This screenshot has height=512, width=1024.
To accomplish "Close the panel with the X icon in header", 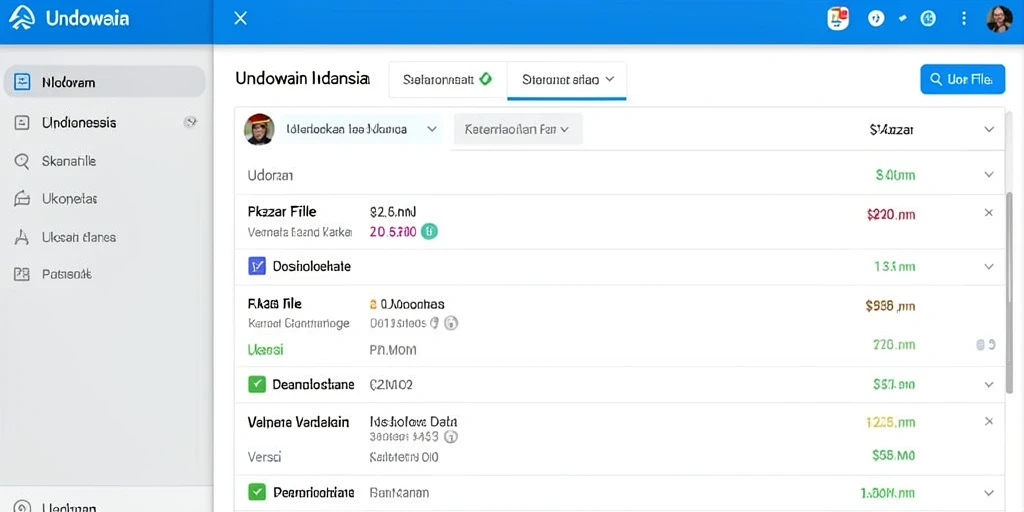I will pyautogui.click(x=240, y=18).
